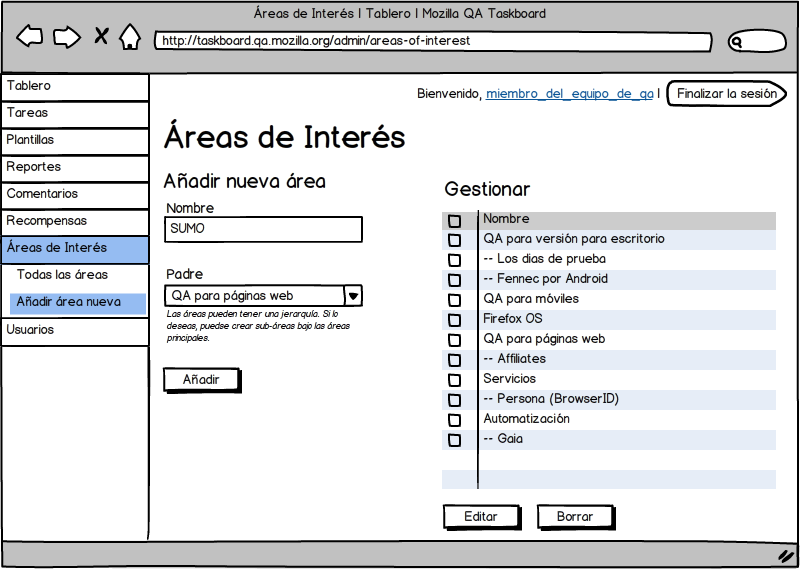Click the Áreas de Interés page heading
800x569 pixels.
pos(284,136)
